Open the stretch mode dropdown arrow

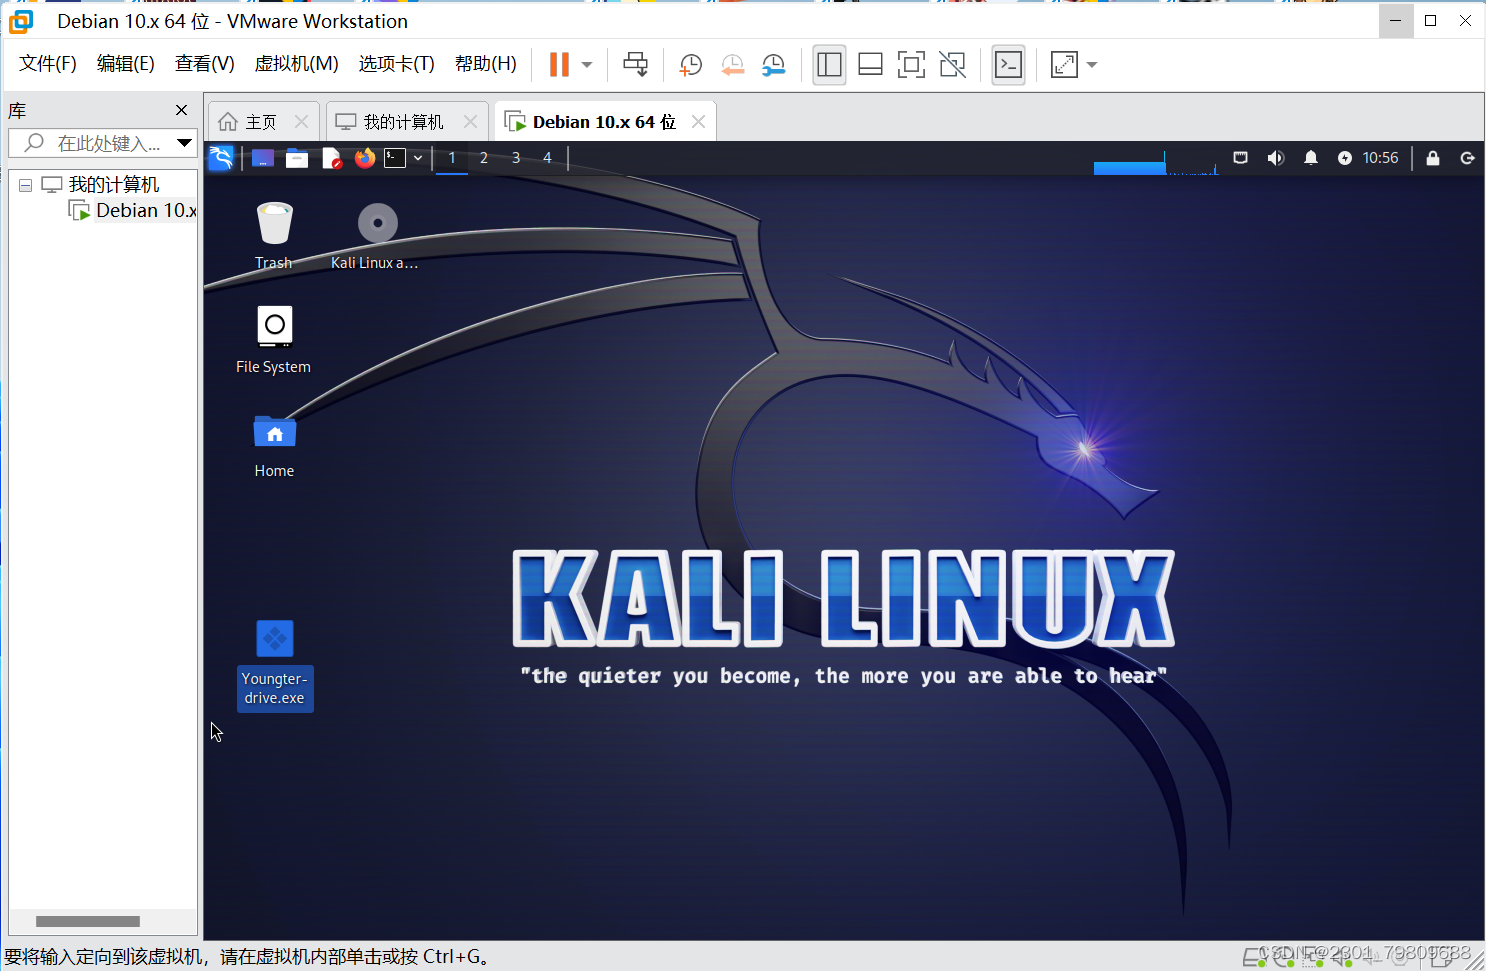click(x=1092, y=65)
